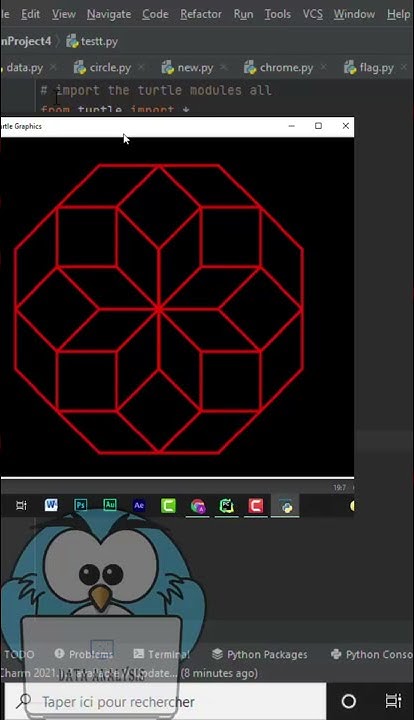The image size is (414, 720).
Task: Select the Python turtle taskbar icon
Action: (x=285, y=506)
